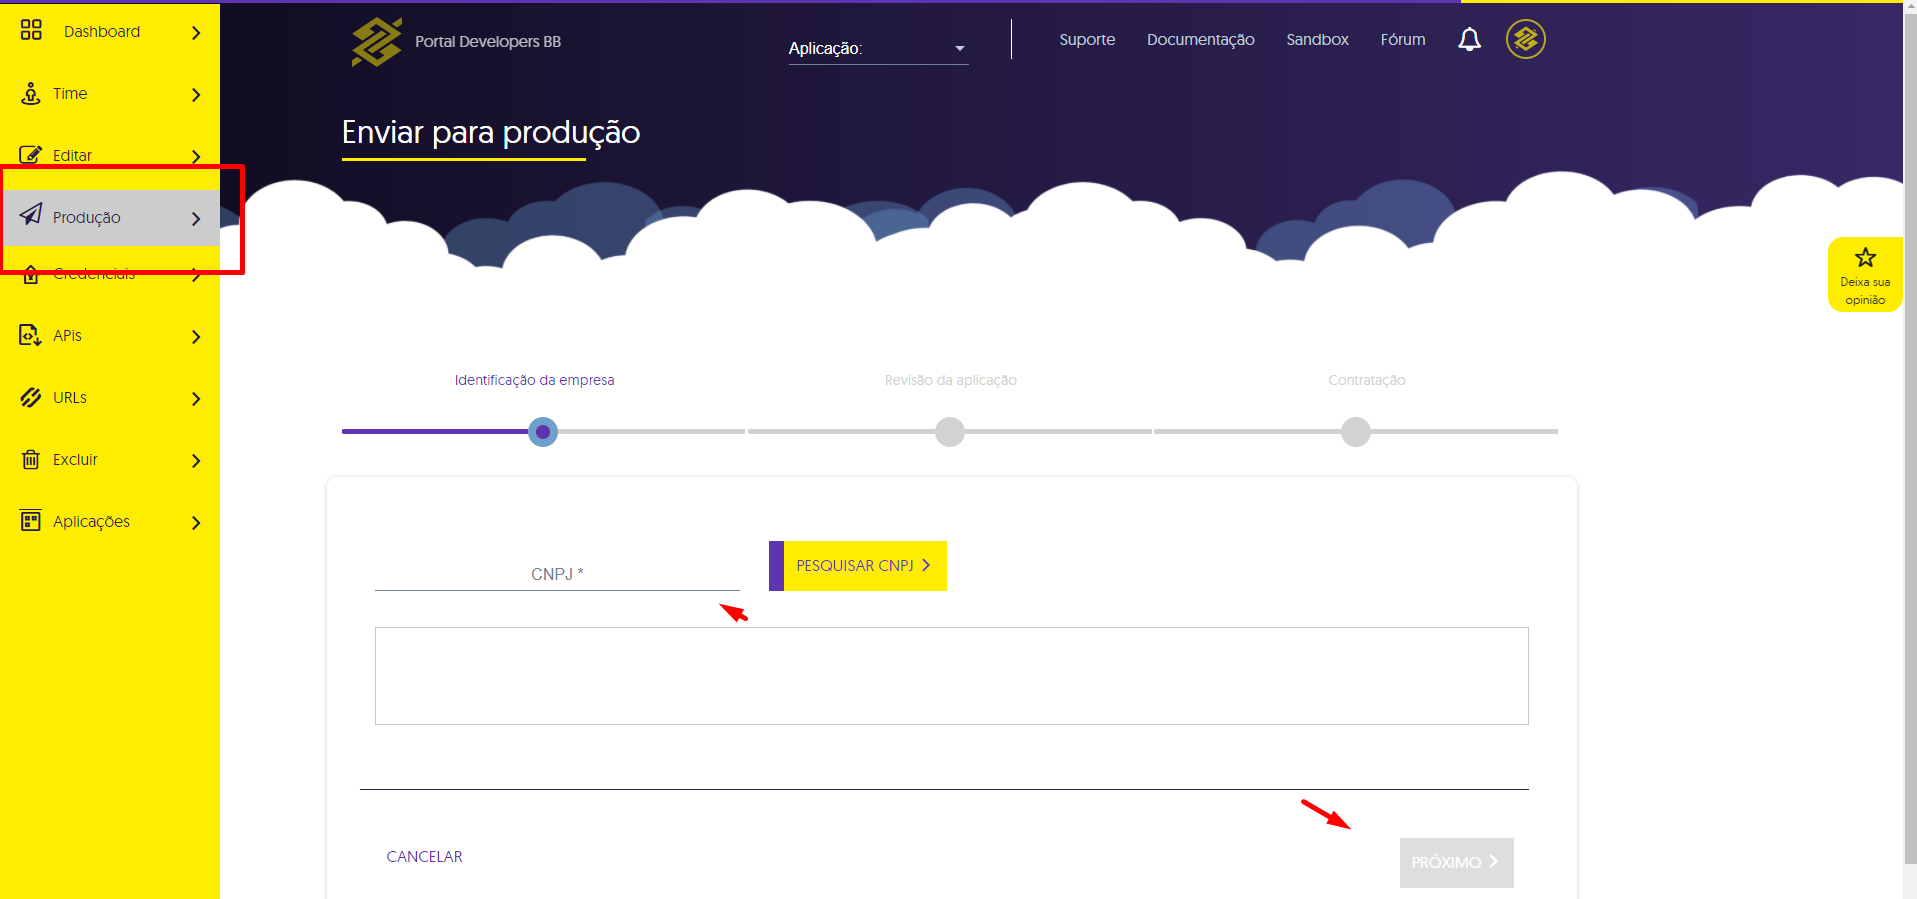Expand the Produção menu chevron
The width and height of the screenshot is (1917, 899).
pos(196,219)
